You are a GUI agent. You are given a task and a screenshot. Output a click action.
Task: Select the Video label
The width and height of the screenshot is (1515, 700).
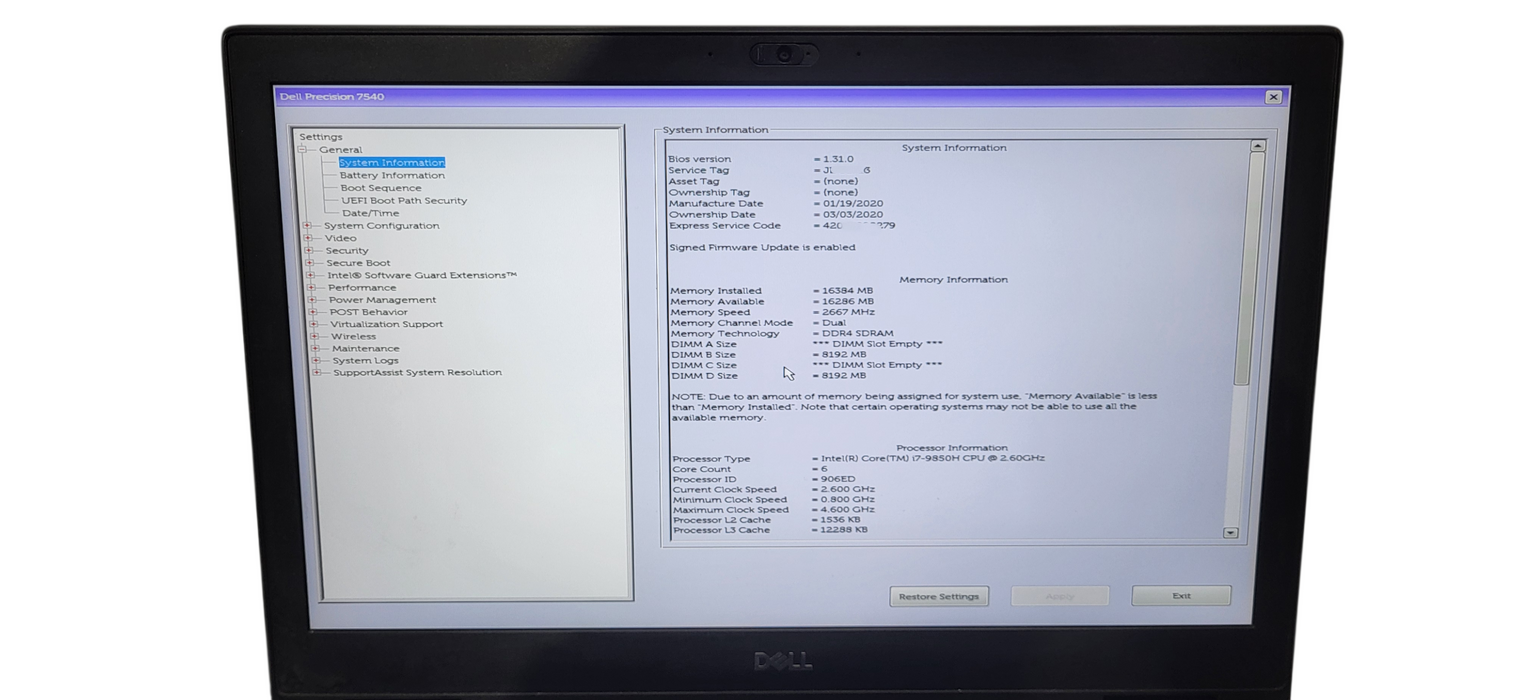point(341,238)
